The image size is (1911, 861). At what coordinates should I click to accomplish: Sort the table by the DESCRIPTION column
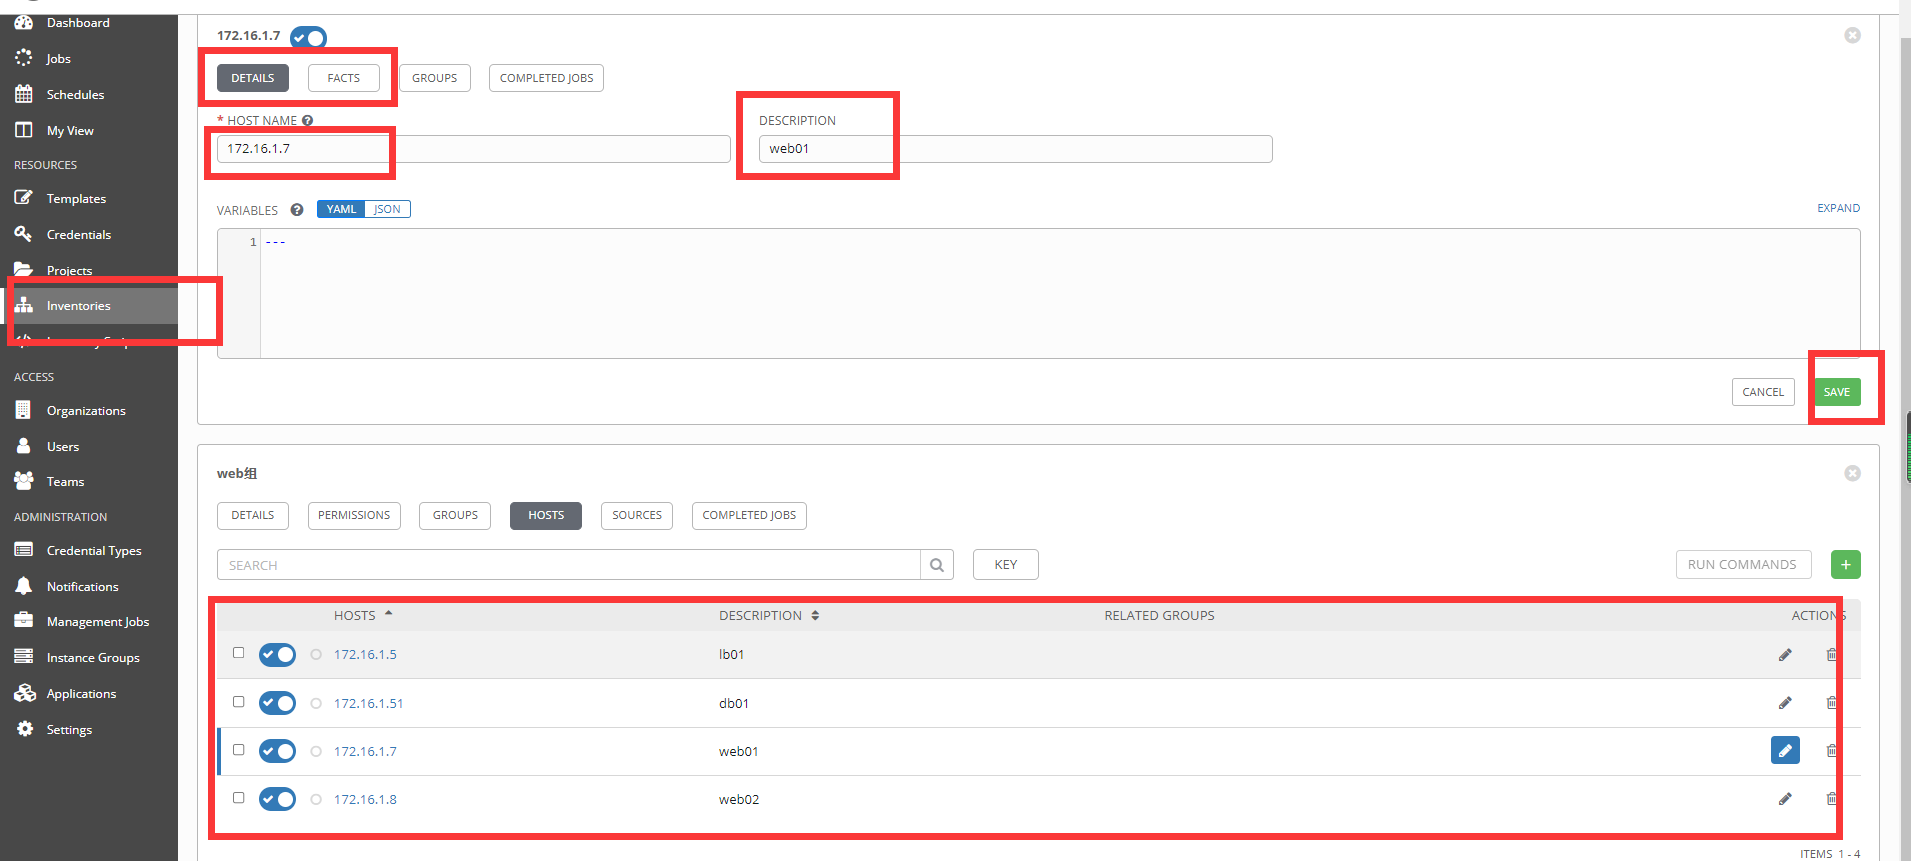769,616
